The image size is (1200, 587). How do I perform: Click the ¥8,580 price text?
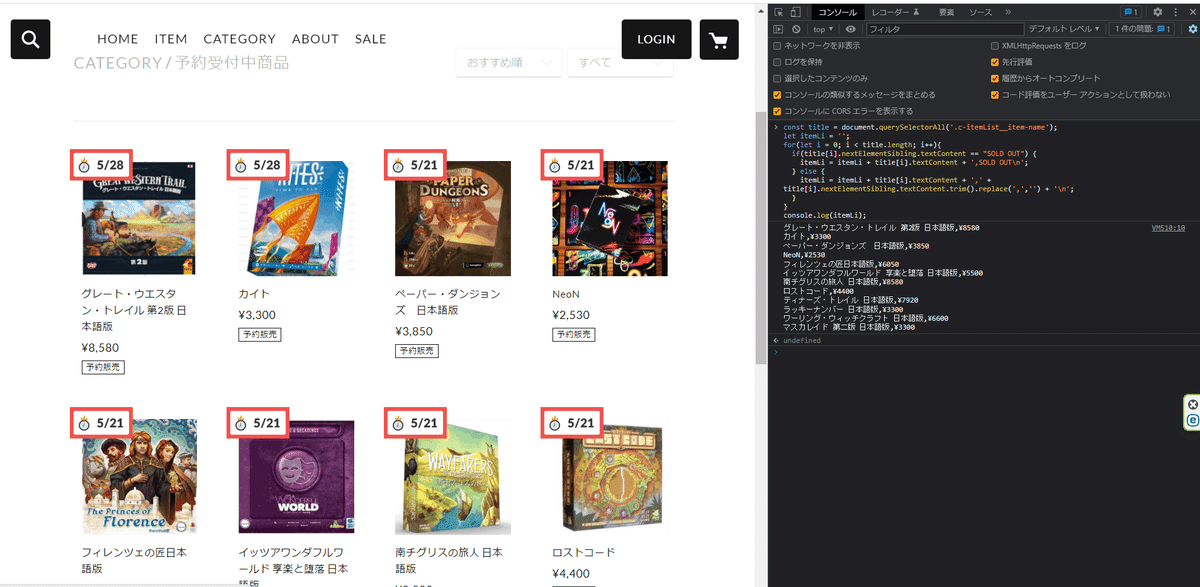pyautogui.click(x=100, y=348)
